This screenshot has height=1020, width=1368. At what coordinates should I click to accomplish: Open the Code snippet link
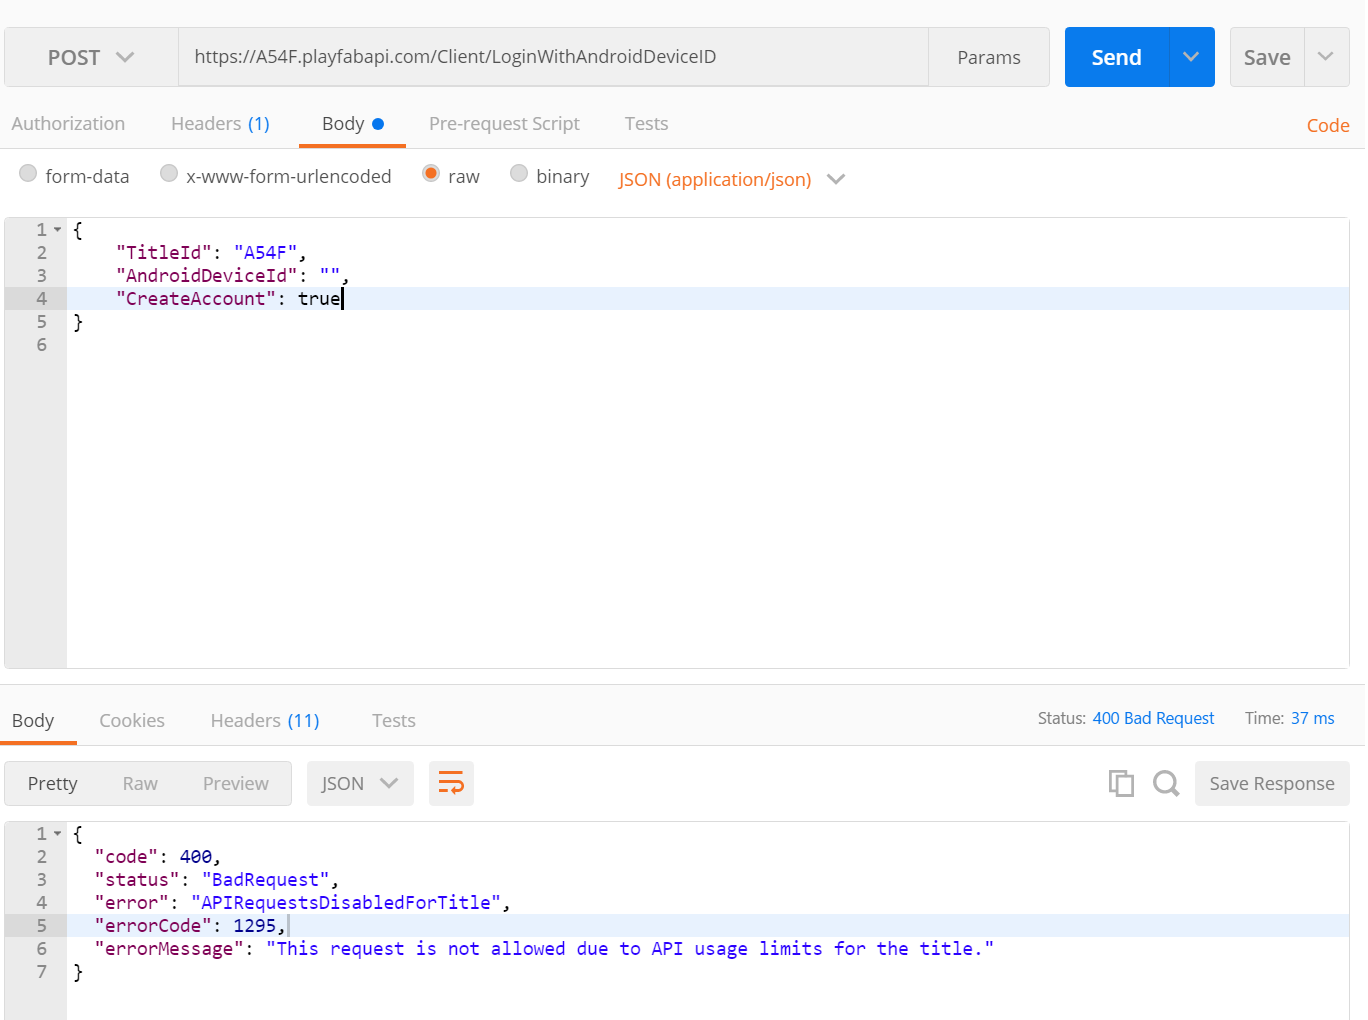click(x=1328, y=125)
